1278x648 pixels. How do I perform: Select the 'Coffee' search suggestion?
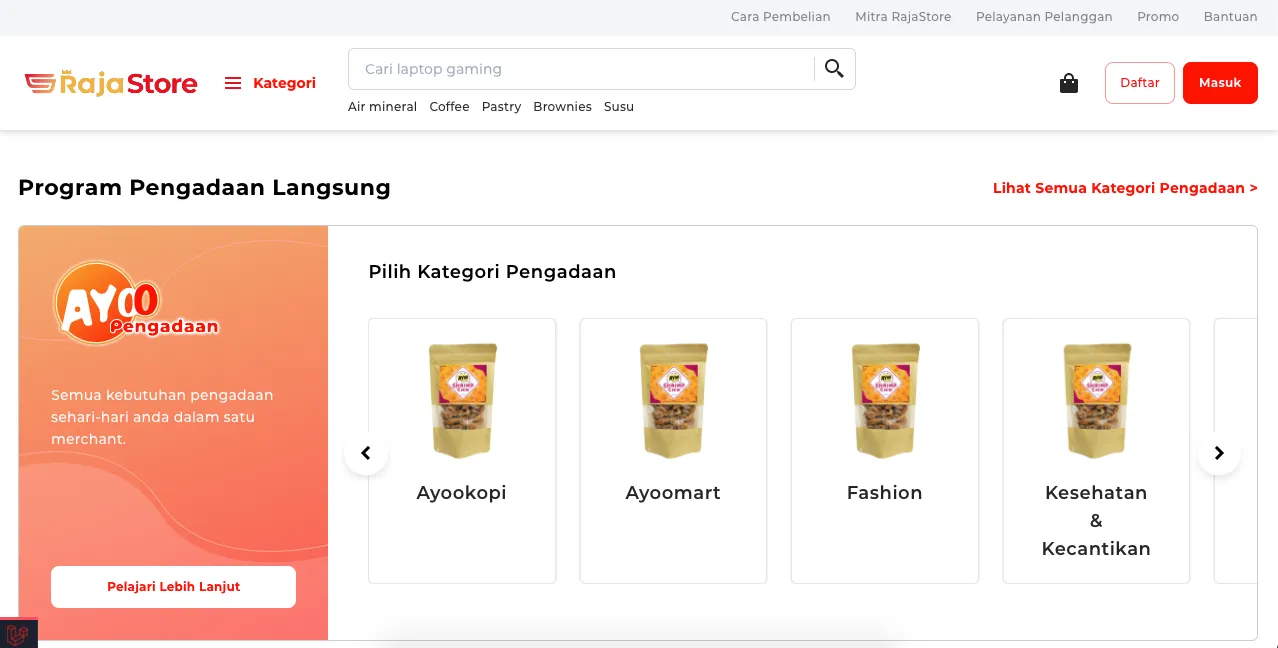(449, 107)
